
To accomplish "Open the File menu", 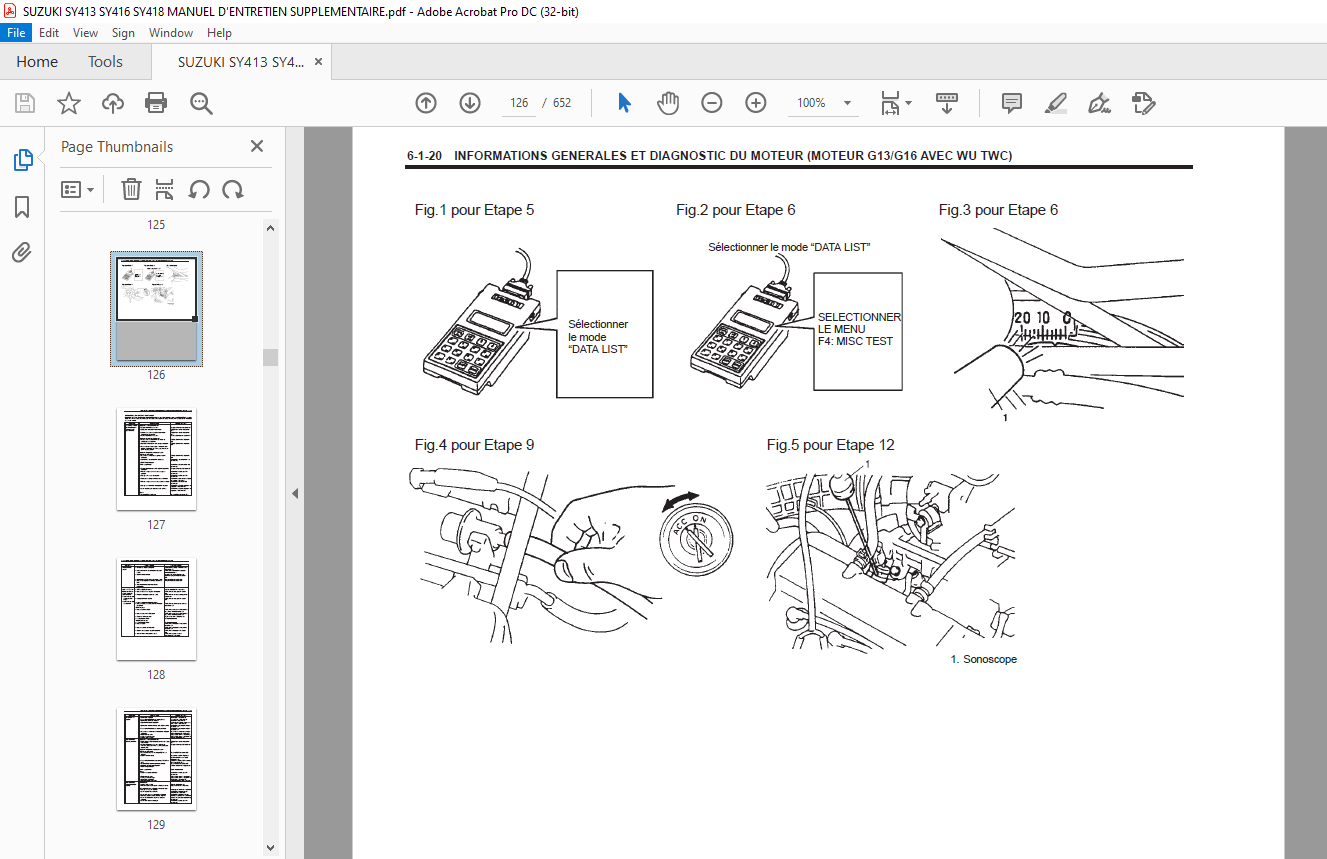I will (17, 33).
